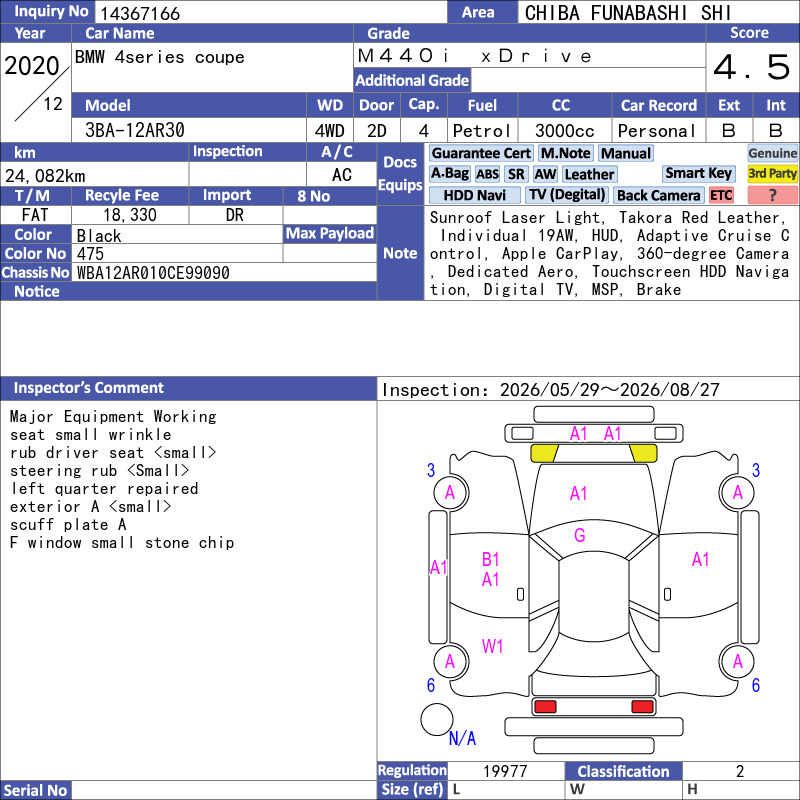The image size is (800, 800).
Task: Click the model code 3BA-12AR30
Action: tap(135, 131)
